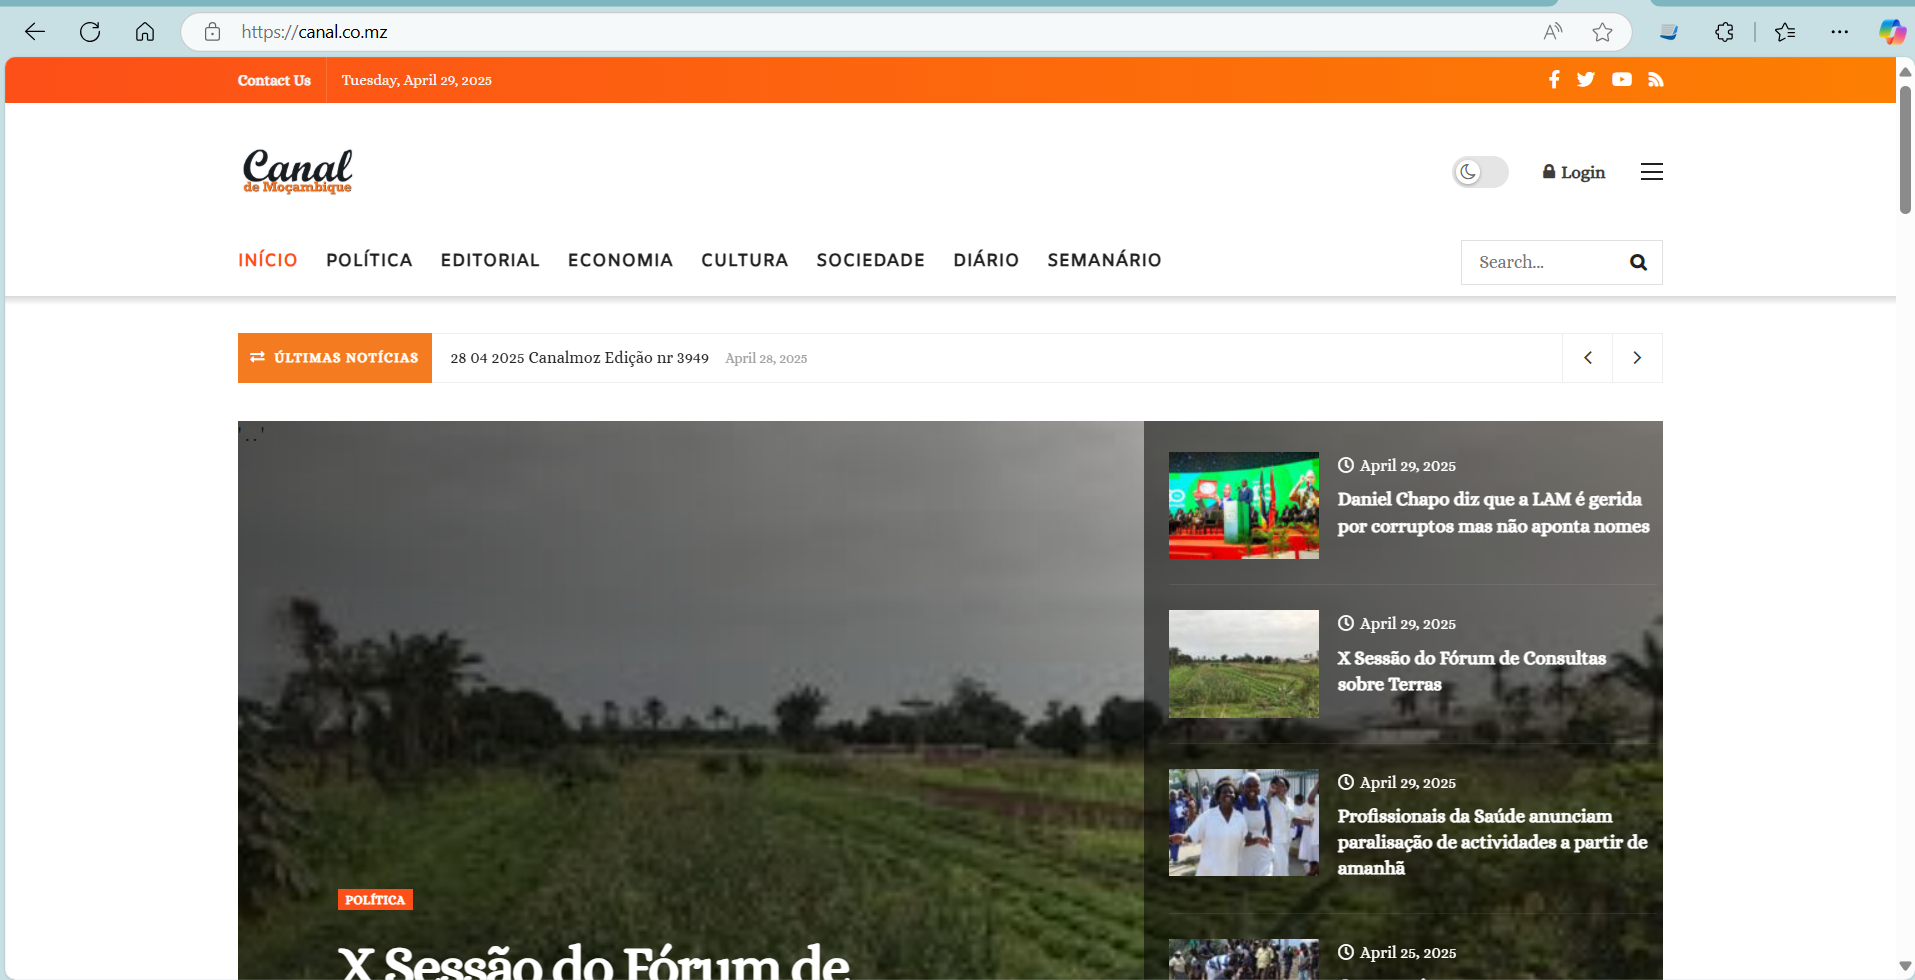1915x980 pixels.
Task: Open Profissionais da Saúde article headline
Action: (1492, 842)
